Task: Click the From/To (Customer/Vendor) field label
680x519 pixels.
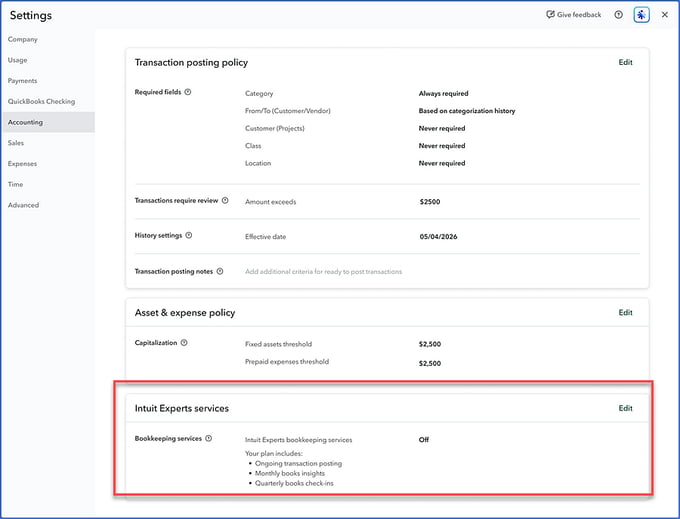Action: click(x=288, y=111)
